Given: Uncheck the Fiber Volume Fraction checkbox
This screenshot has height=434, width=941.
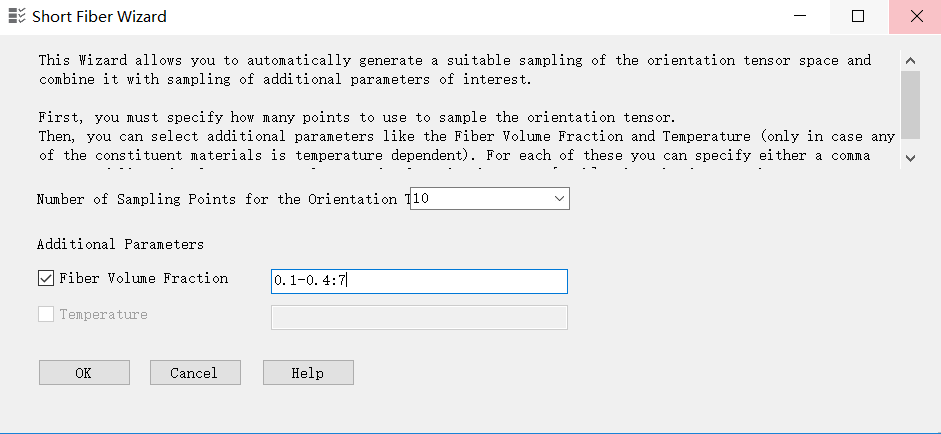Looking at the screenshot, I should [x=46, y=279].
